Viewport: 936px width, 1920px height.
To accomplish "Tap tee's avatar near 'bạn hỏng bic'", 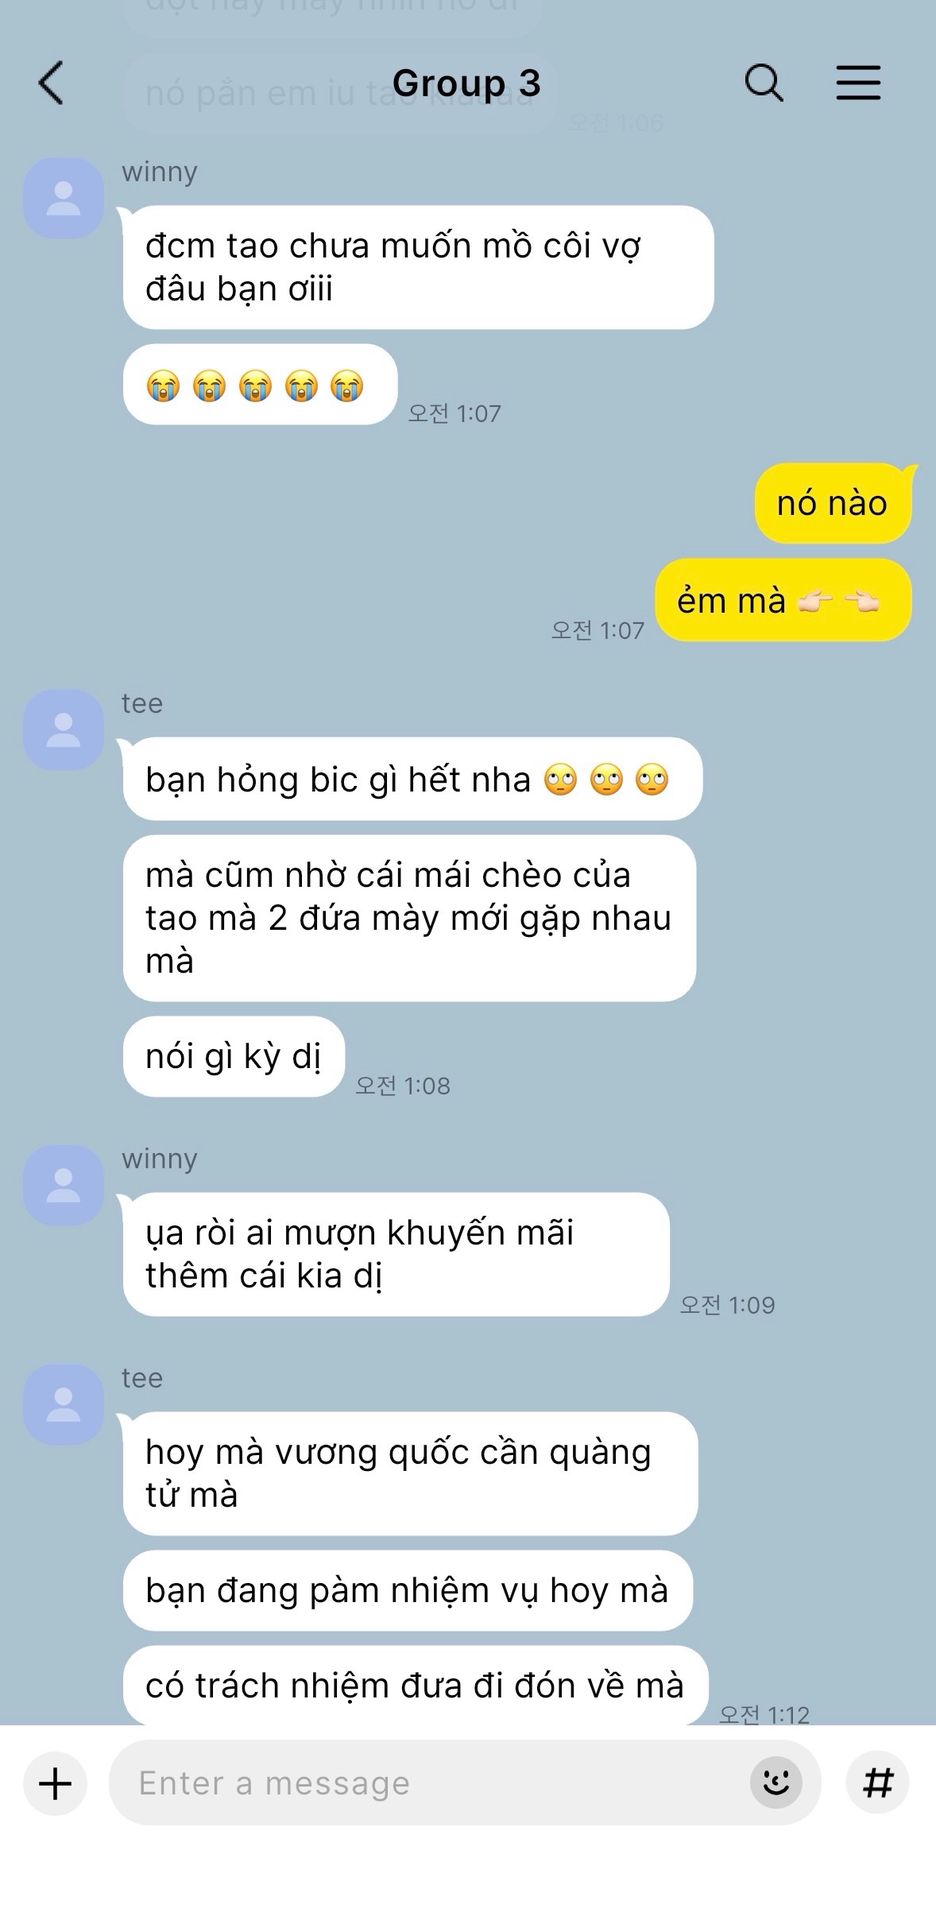I will click(63, 729).
